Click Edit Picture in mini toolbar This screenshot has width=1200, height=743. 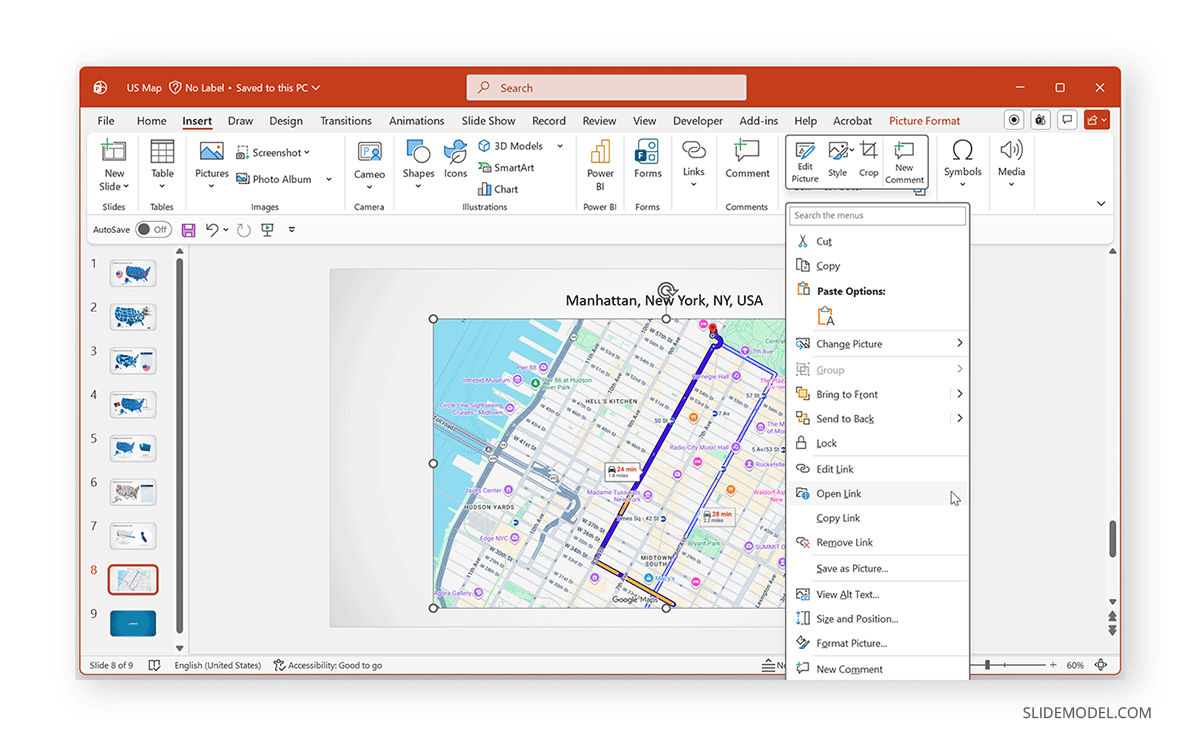coord(805,162)
